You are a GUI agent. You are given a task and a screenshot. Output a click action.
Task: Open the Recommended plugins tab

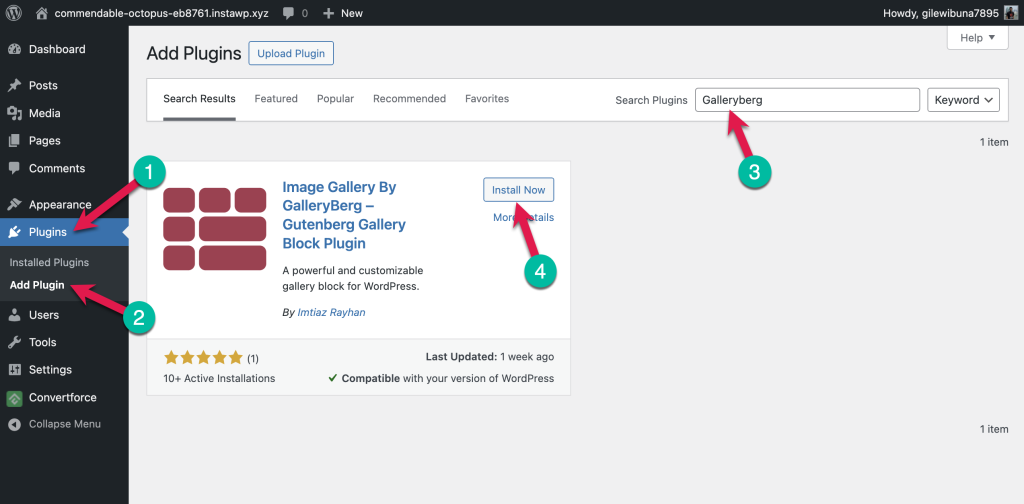(409, 99)
